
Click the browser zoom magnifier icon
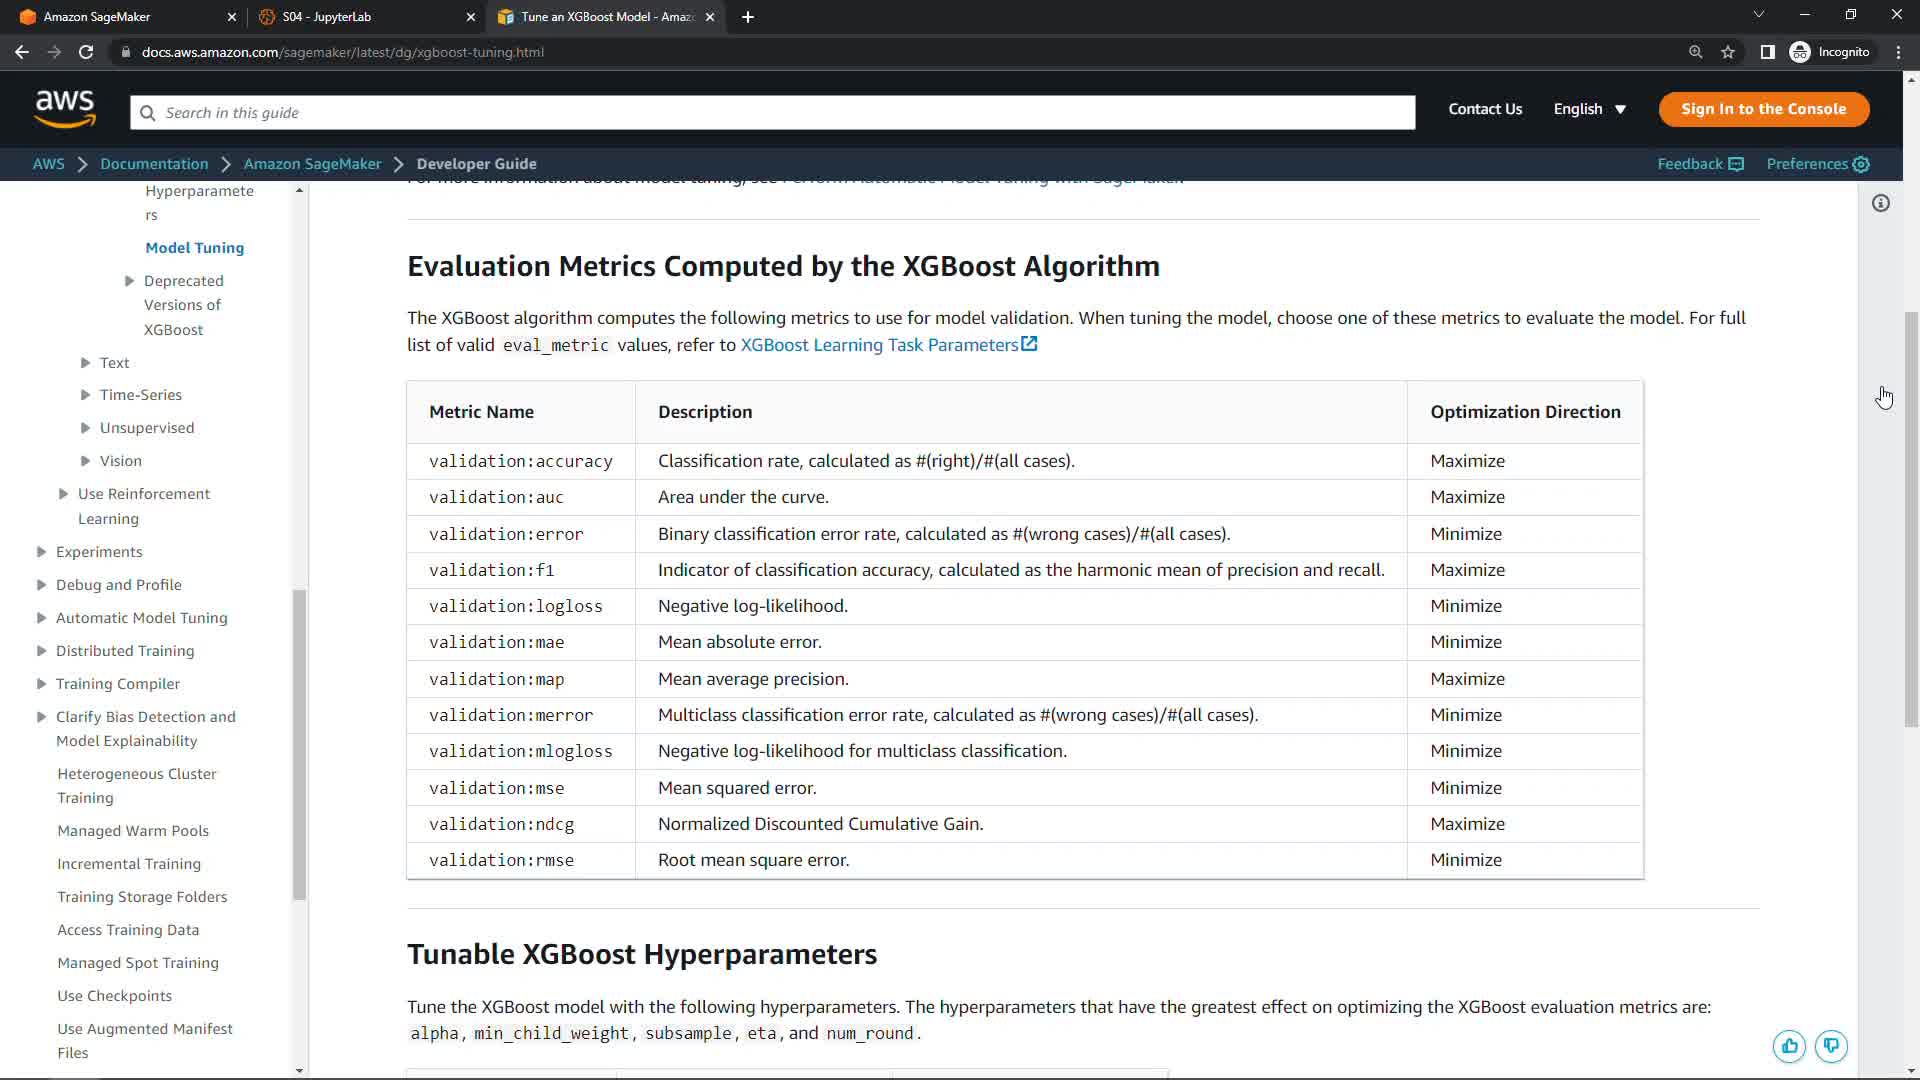coord(1696,52)
